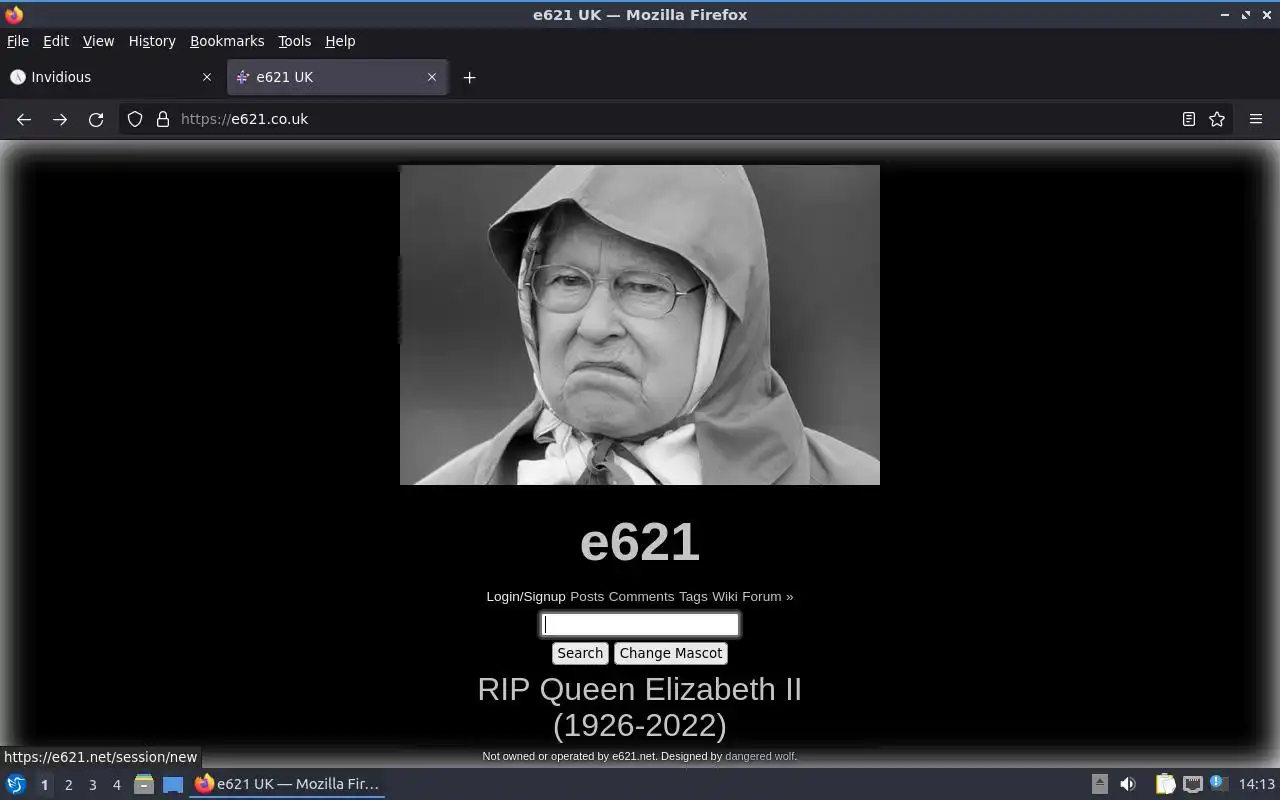The image size is (1280, 800).
Task: Select the Firefox window in the taskbar
Action: tap(287, 784)
